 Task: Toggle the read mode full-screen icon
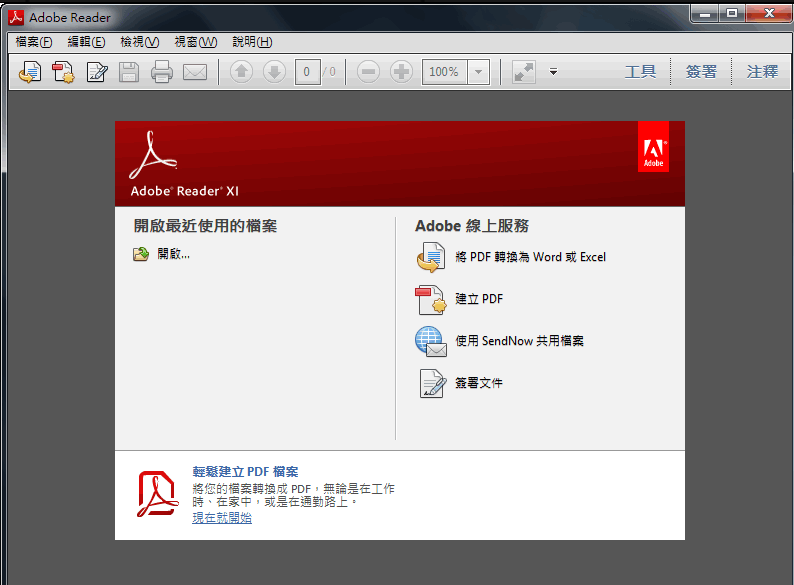pyautogui.click(x=524, y=72)
